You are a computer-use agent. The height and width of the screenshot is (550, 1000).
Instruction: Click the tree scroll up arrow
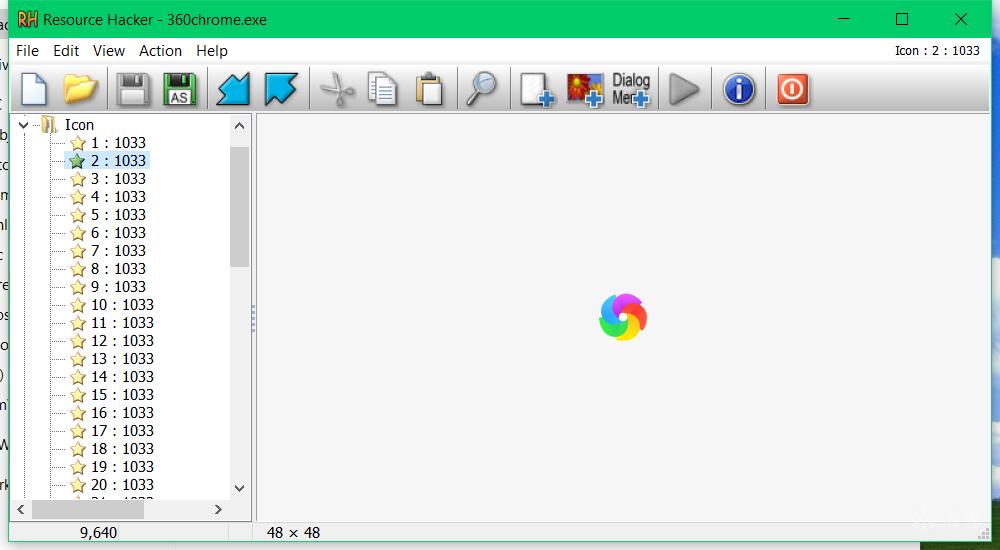click(240, 125)
